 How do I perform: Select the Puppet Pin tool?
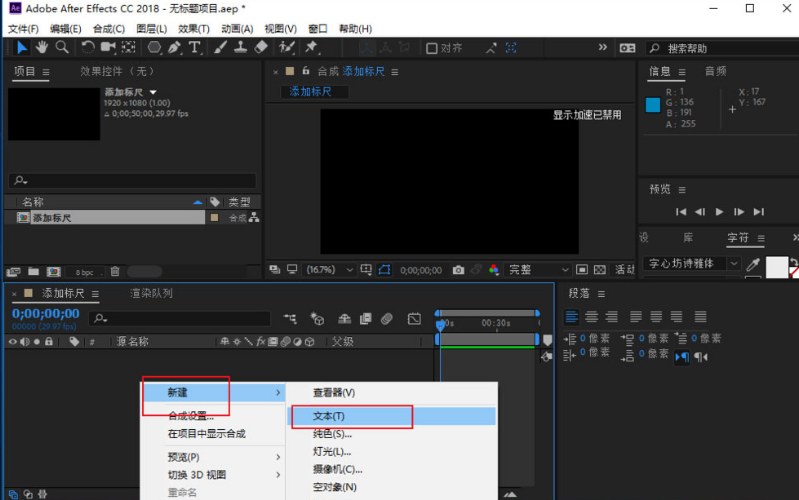(x=311, y=47)
